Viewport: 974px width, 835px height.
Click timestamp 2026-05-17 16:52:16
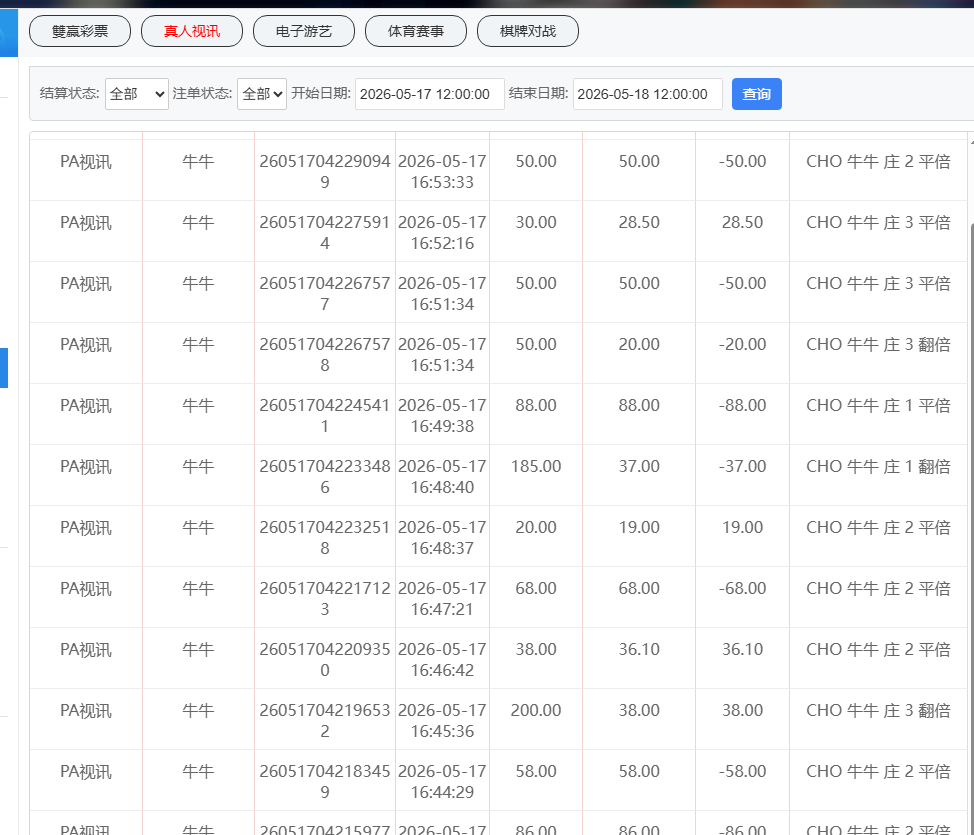(442, 232)
